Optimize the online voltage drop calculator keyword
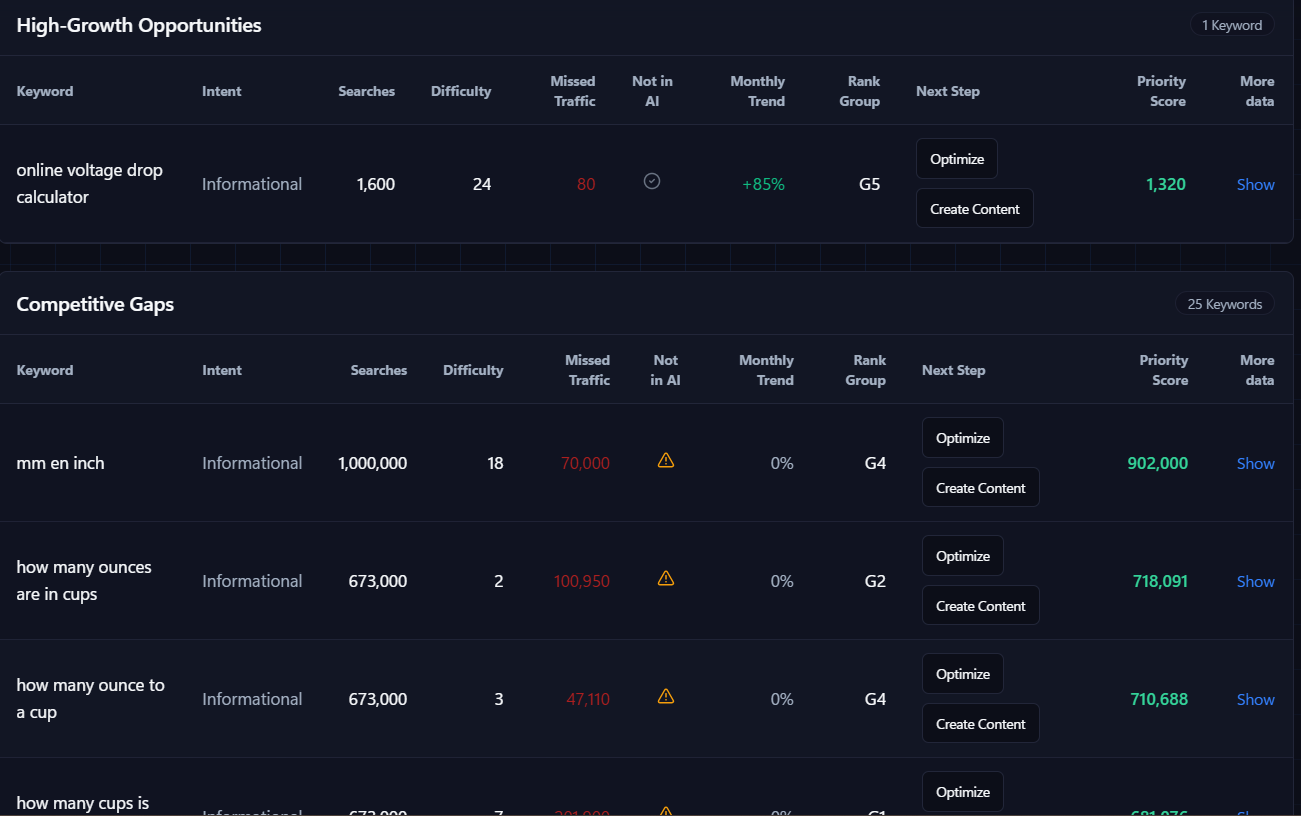 coord(957,159)
